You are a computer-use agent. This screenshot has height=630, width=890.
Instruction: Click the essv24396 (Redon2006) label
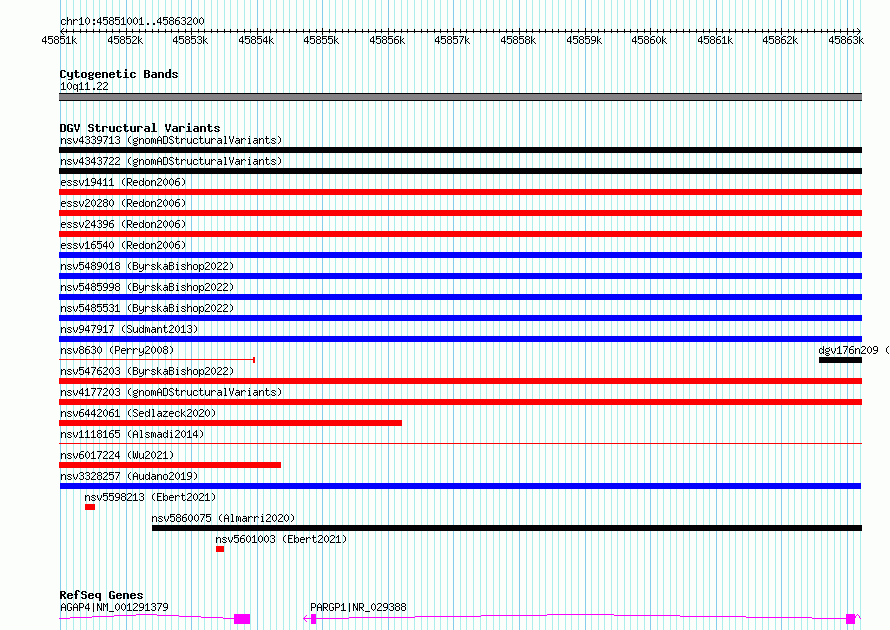click(x=123, y=224)
